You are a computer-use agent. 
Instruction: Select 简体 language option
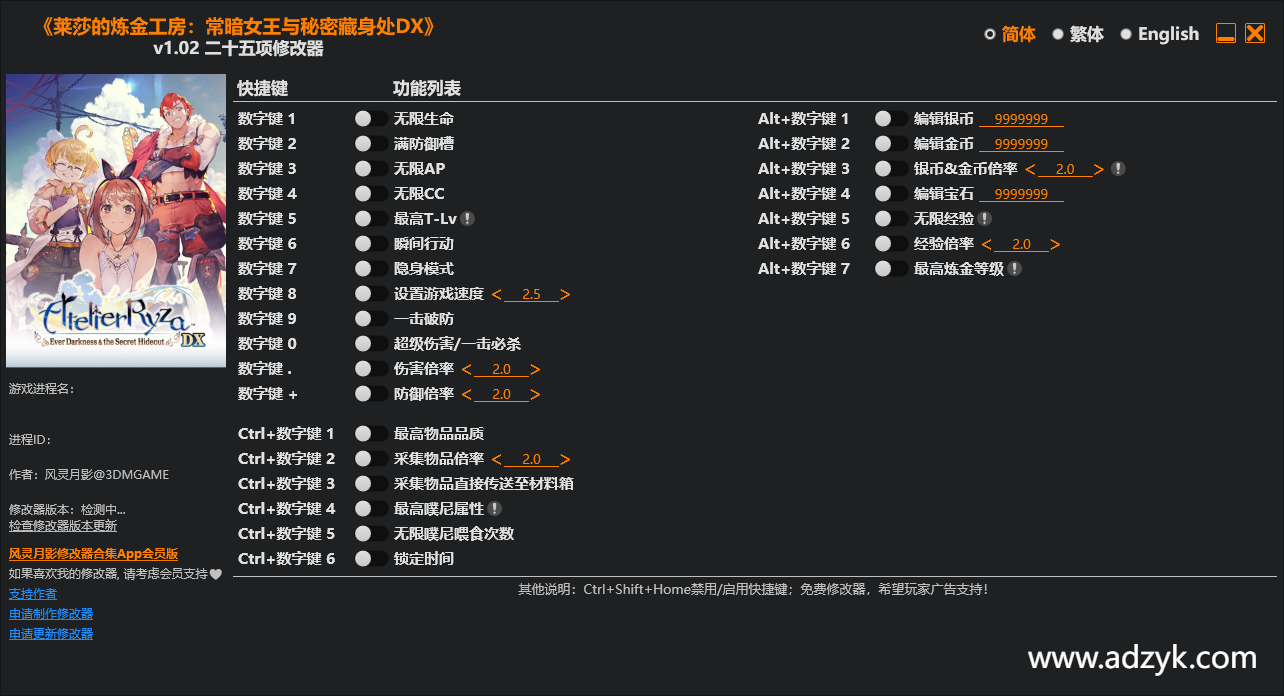click(1010, 34)
